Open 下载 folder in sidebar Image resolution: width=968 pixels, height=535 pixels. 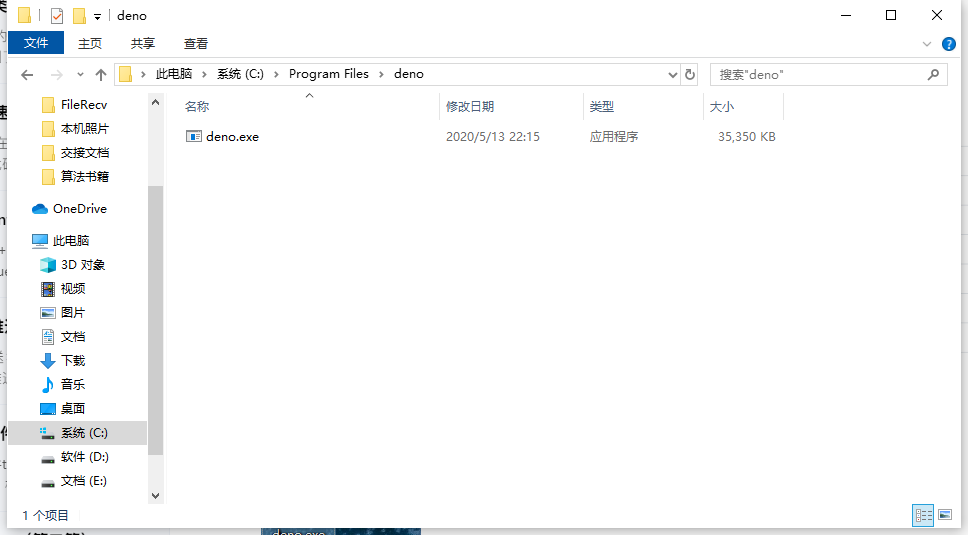(62, 360)
